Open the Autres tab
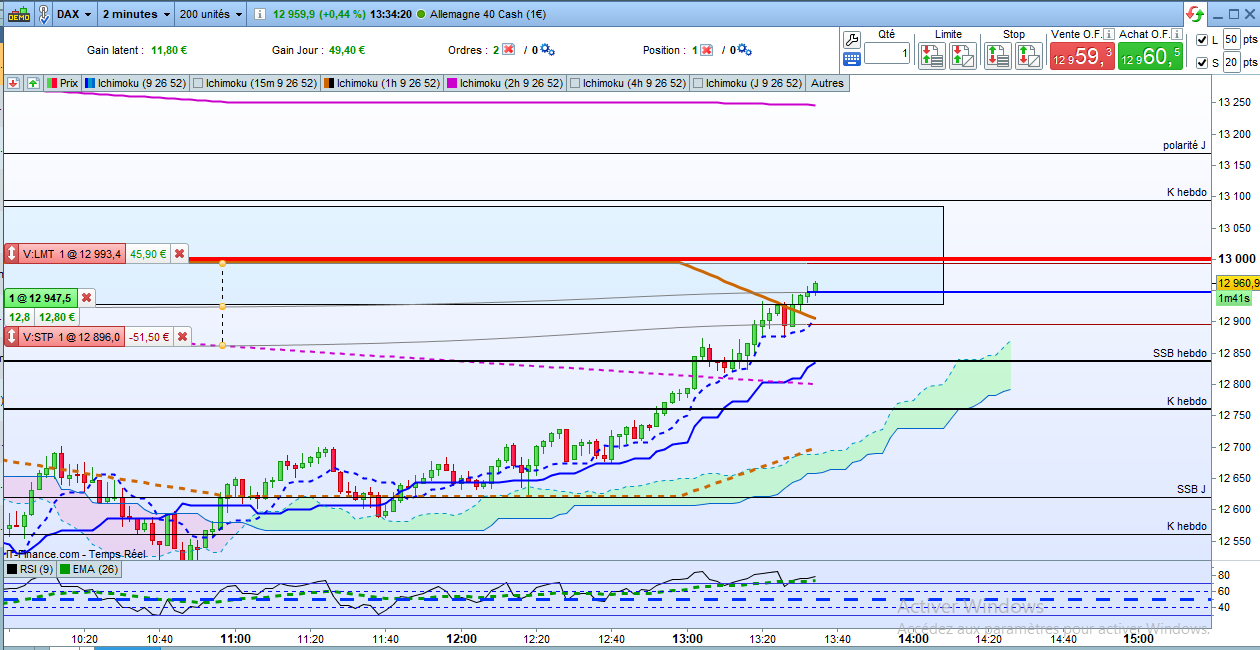The height and width of the screenshot is (650, 1260). [x=827, y=83]
